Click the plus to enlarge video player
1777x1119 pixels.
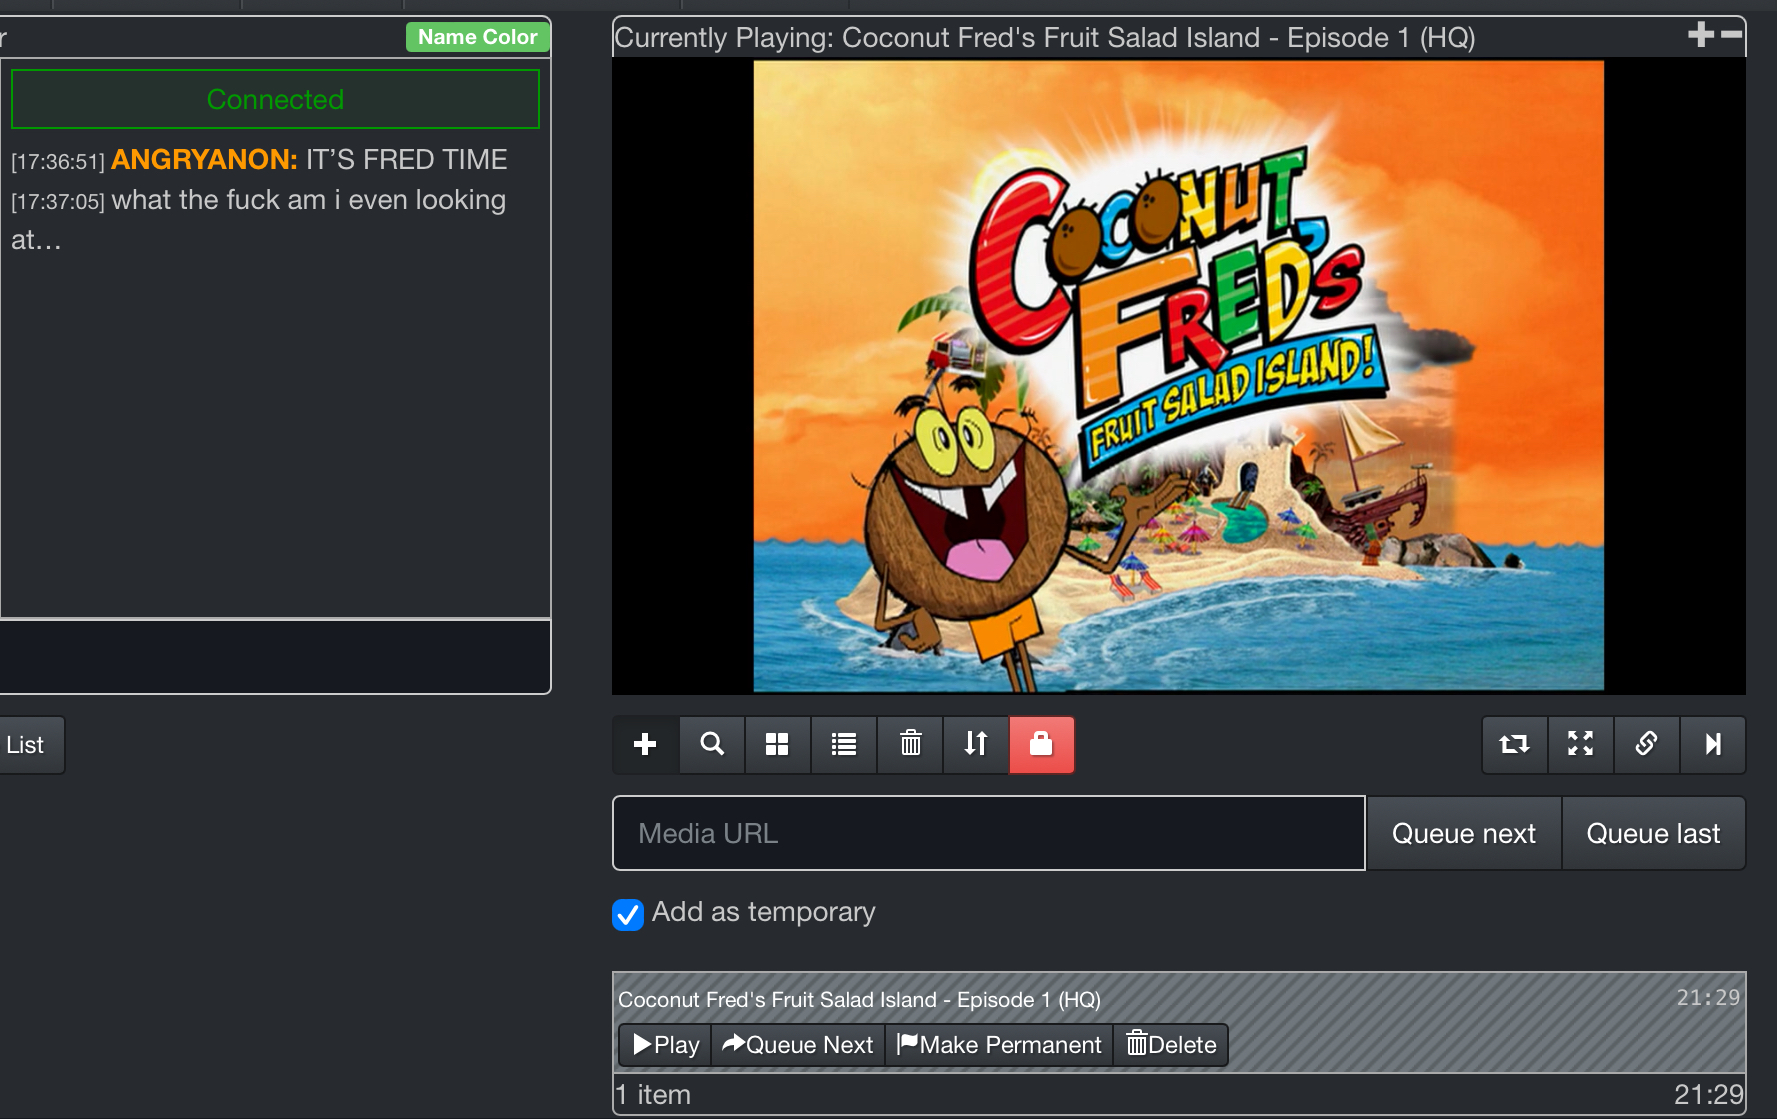[x=1700, y=35]
